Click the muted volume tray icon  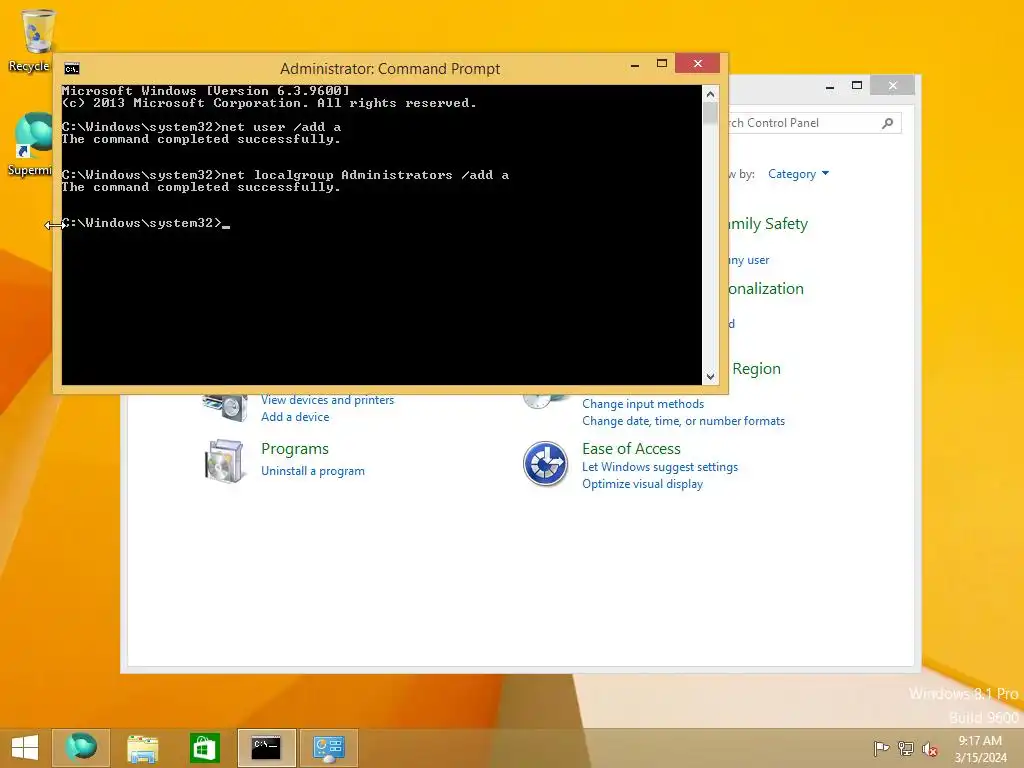point(930,748)
